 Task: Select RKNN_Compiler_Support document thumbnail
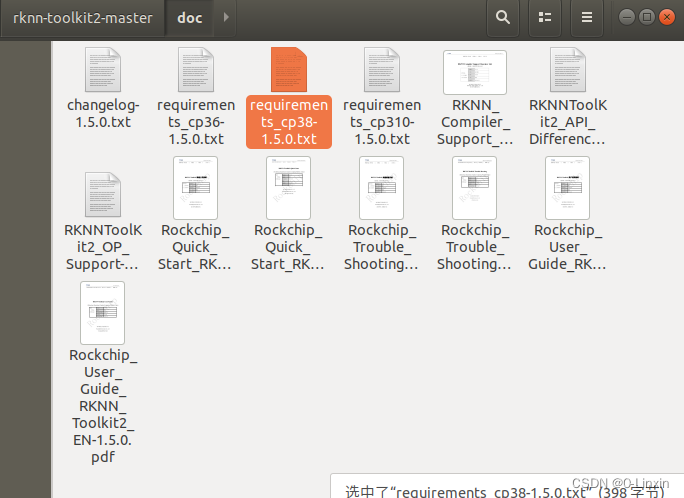pos(475,72)
